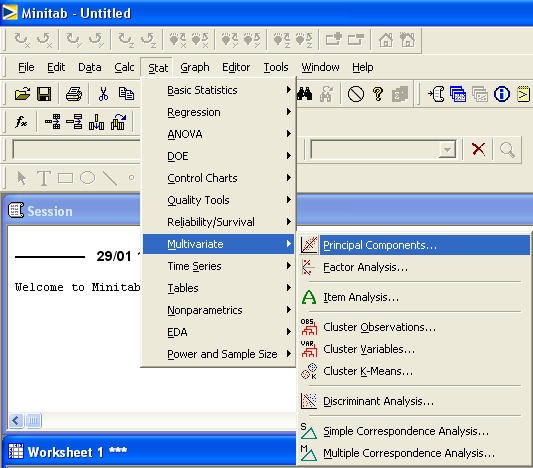
Task: Open the Graph menu
Action: coord(195,67)
